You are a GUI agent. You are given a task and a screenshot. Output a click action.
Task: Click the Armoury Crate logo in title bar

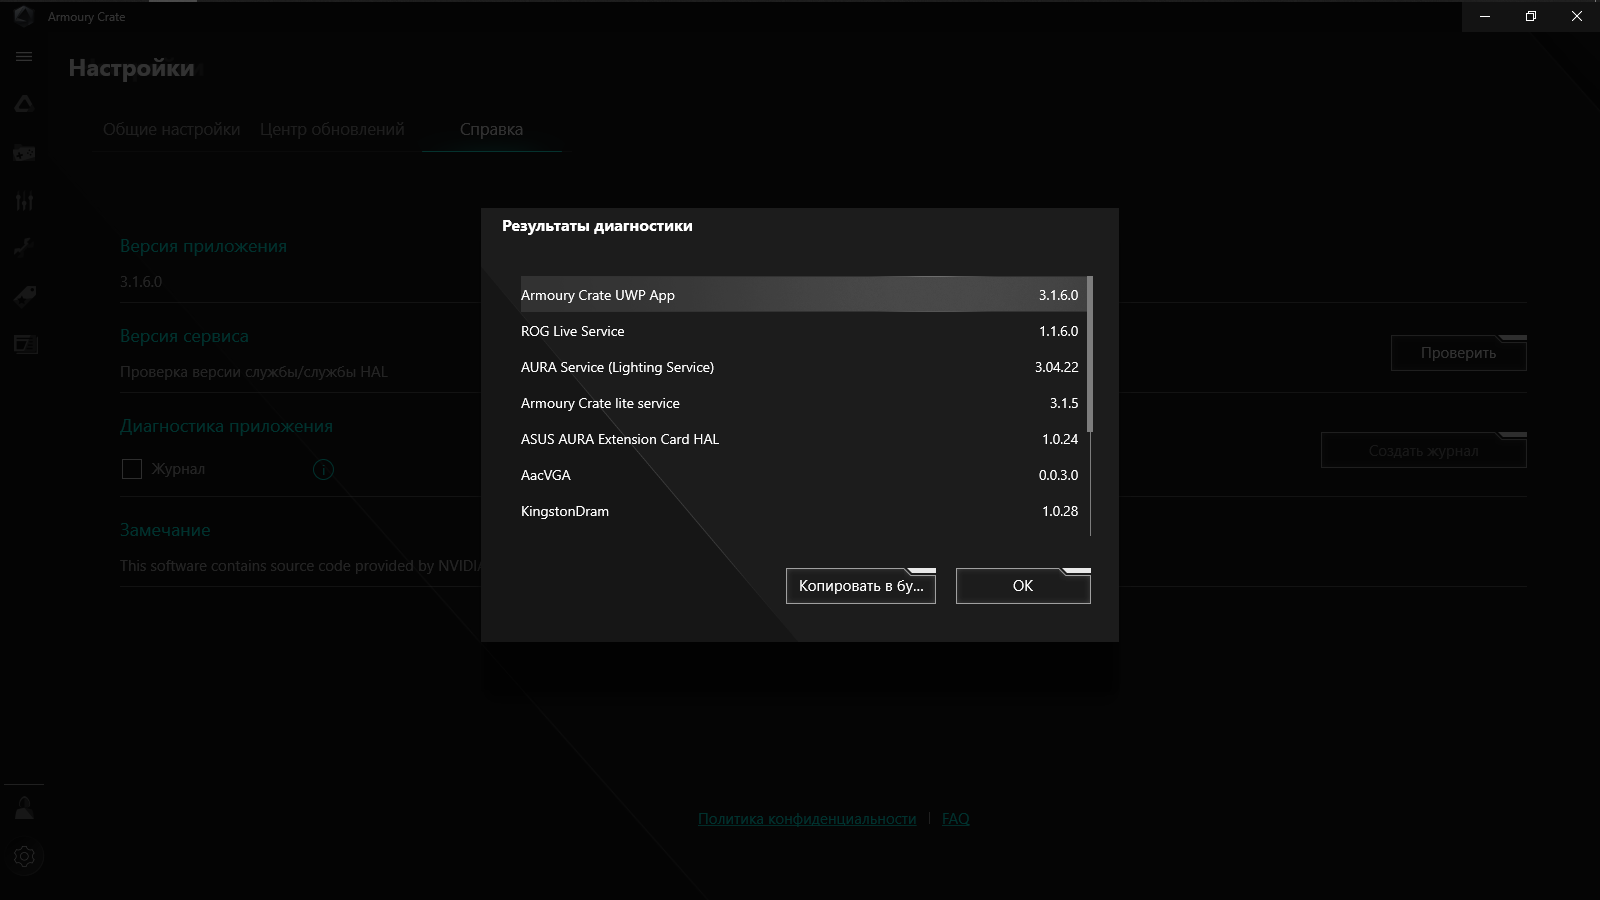[x=24, y=16]
